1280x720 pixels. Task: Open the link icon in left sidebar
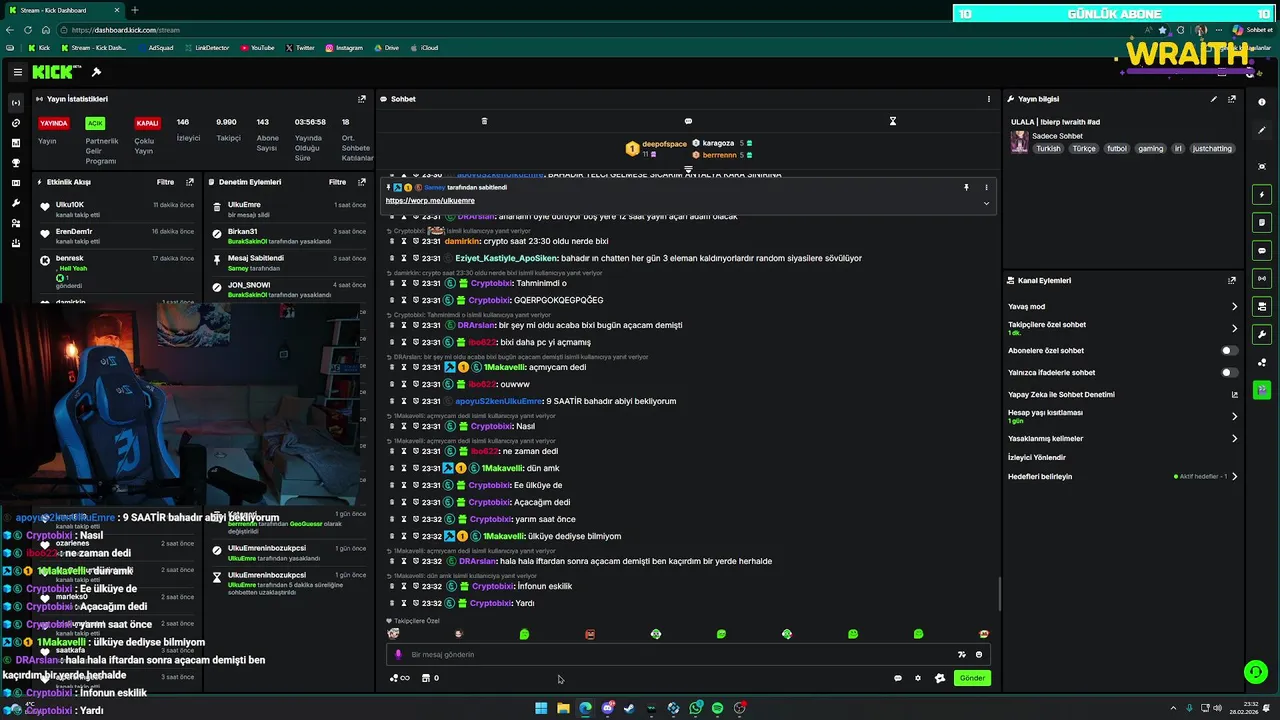click(15, 123)
